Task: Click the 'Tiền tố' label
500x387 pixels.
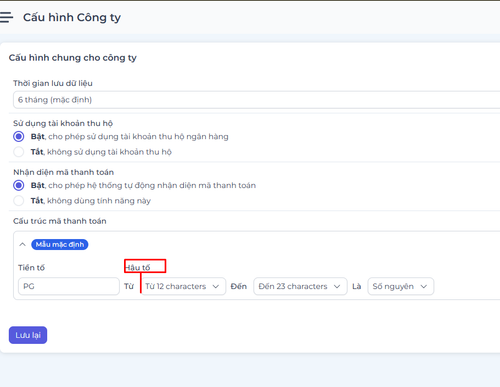Action: coord(31,267)
